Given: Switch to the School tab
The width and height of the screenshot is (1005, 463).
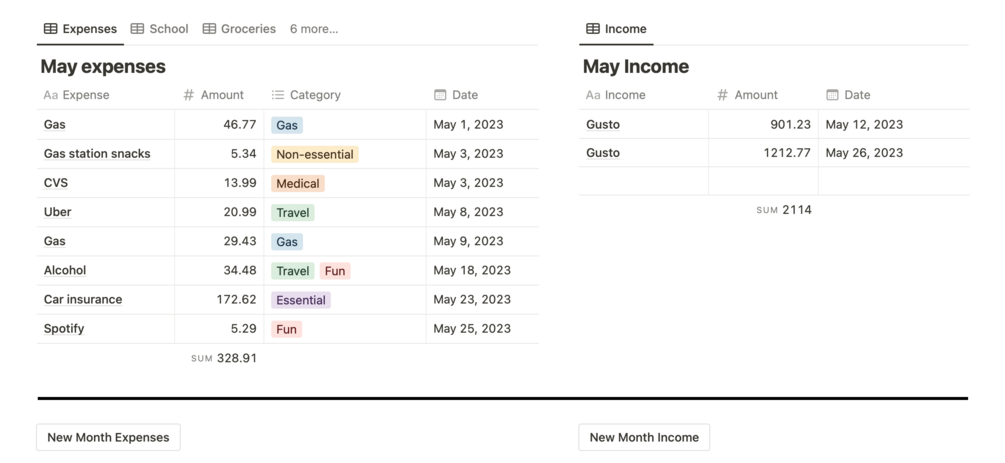Looking at the screenshot, I should tap(168, 29).
